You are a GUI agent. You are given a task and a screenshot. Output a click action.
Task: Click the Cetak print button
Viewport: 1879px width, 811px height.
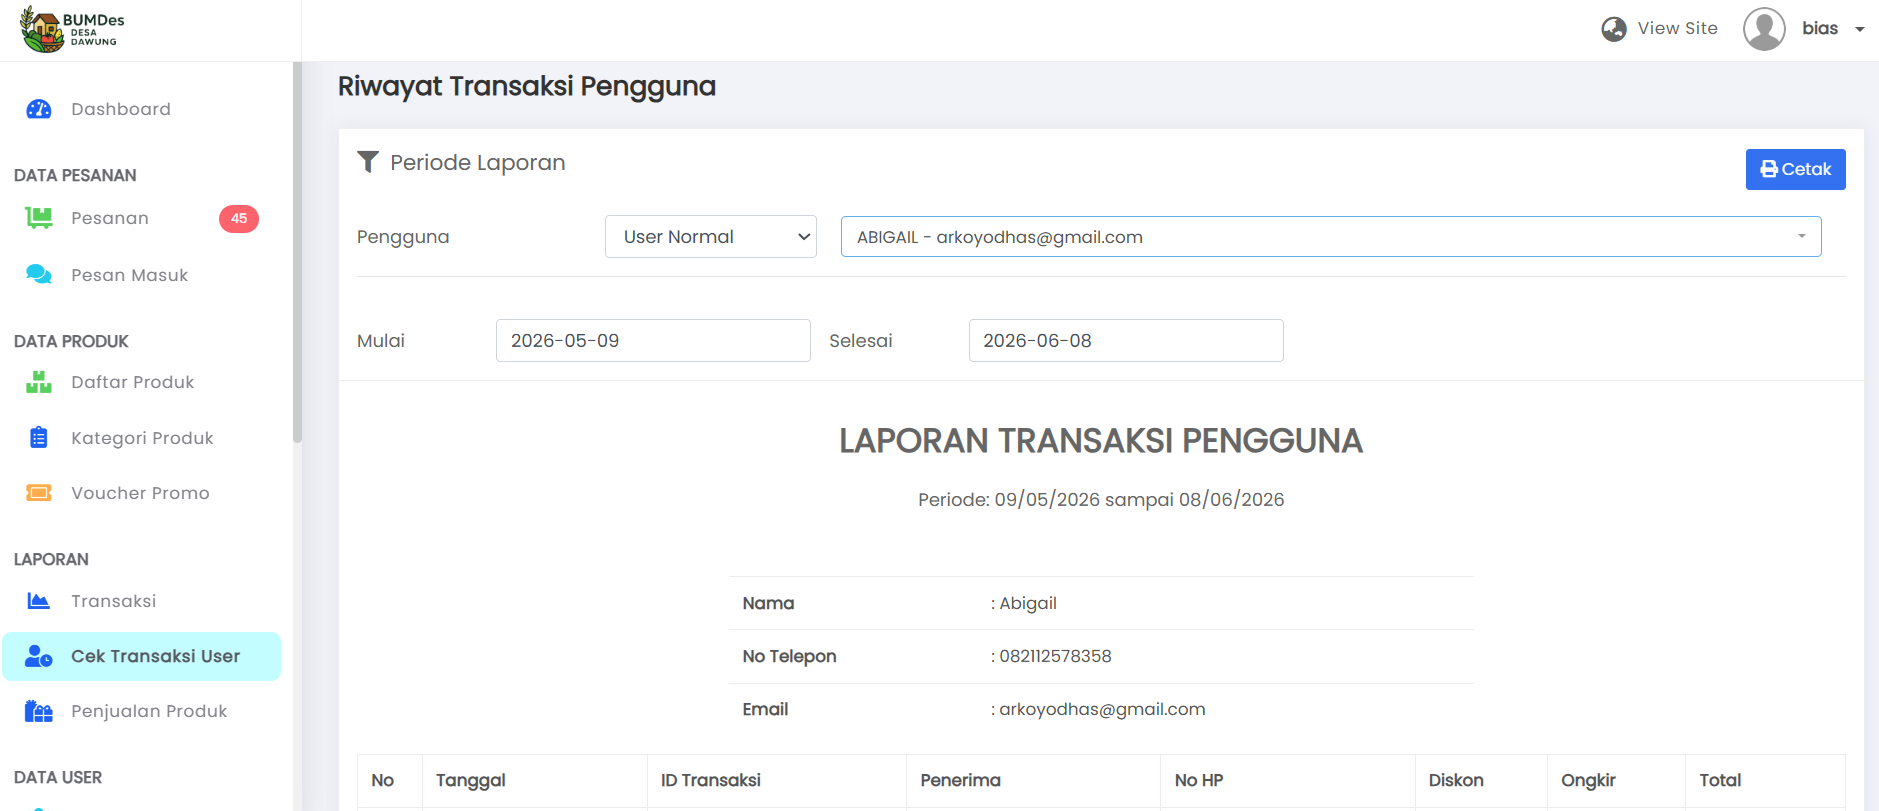(1795, 169)
